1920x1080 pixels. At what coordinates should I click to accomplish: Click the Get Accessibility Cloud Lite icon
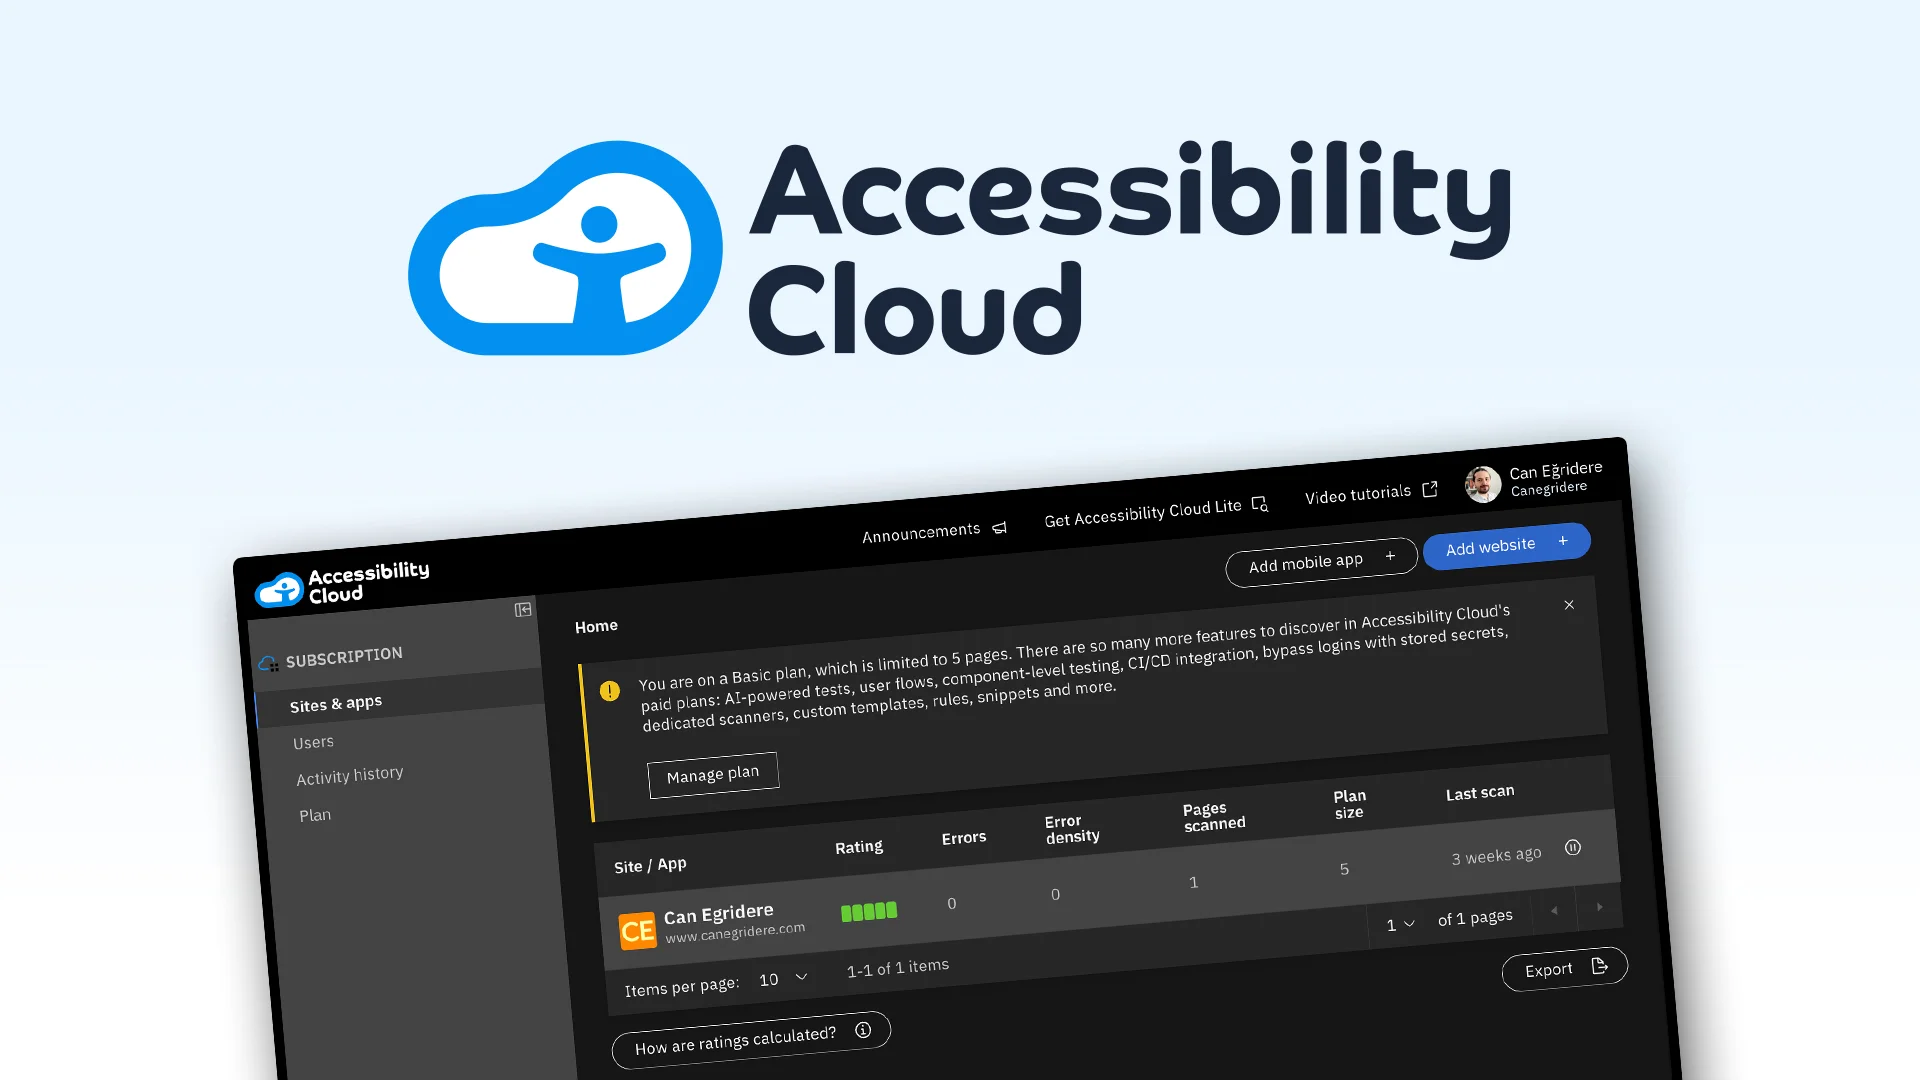[x=1260, y=504]
